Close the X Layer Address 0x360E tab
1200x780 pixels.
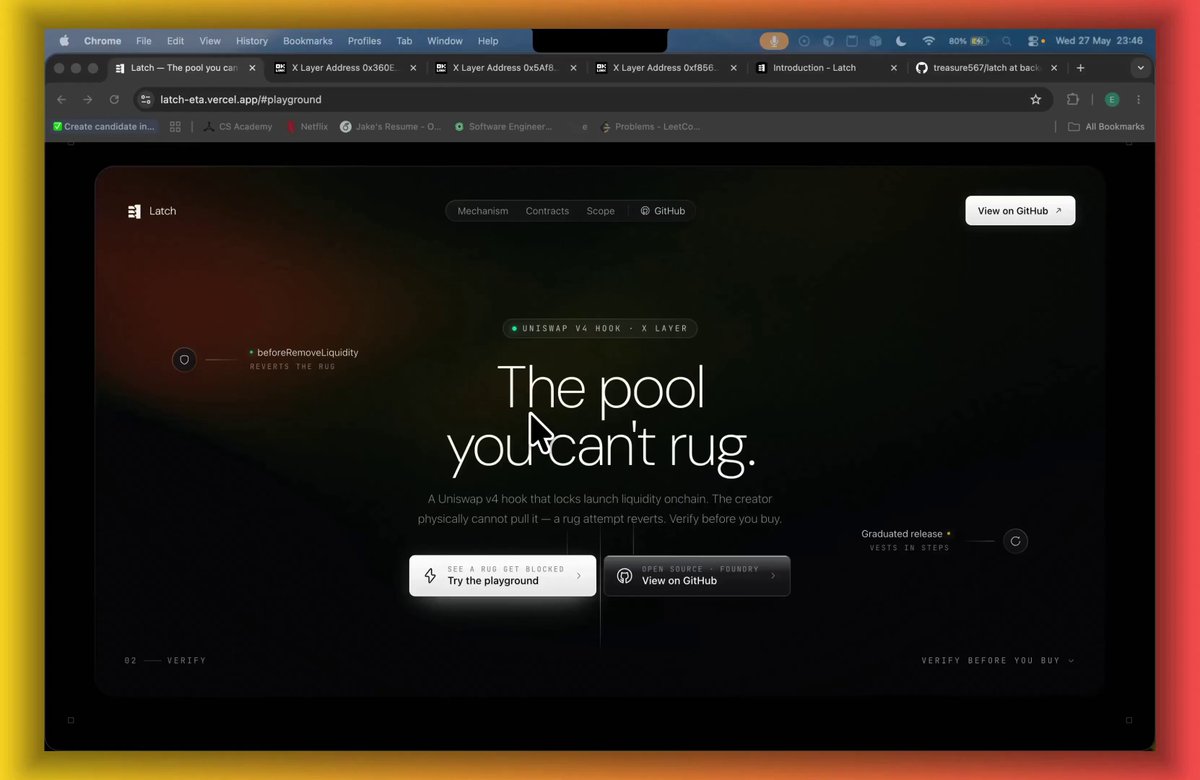tap(412, 68)
